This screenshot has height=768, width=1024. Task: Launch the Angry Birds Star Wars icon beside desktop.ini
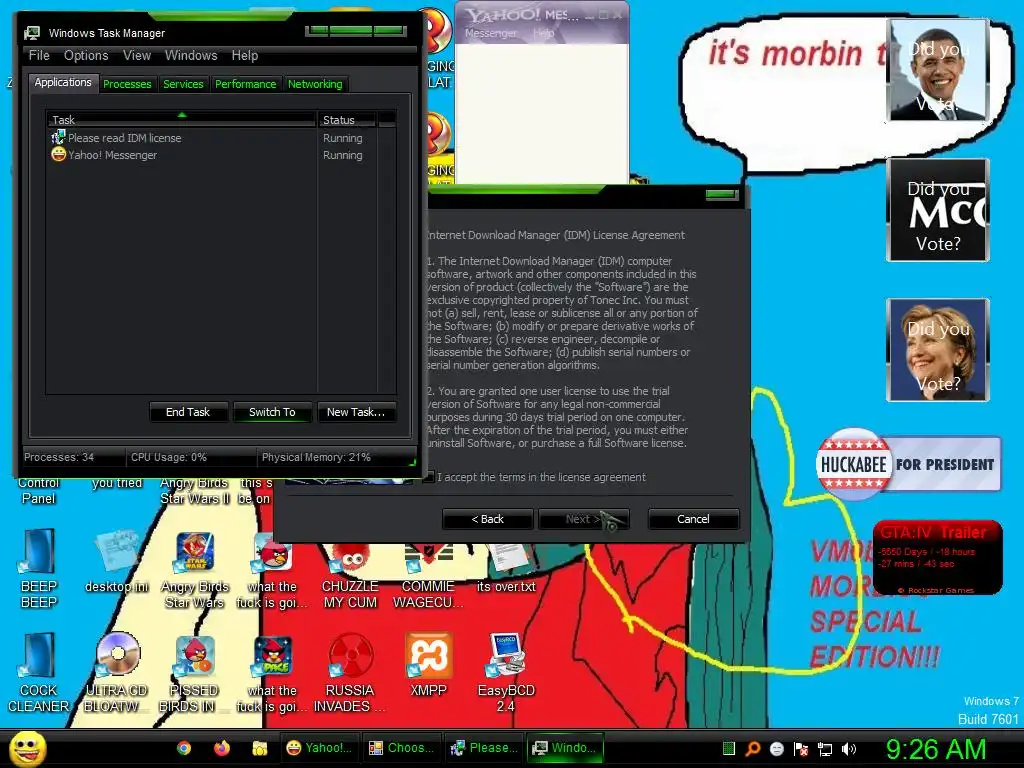pyautogui.click(x=195, y=569)
